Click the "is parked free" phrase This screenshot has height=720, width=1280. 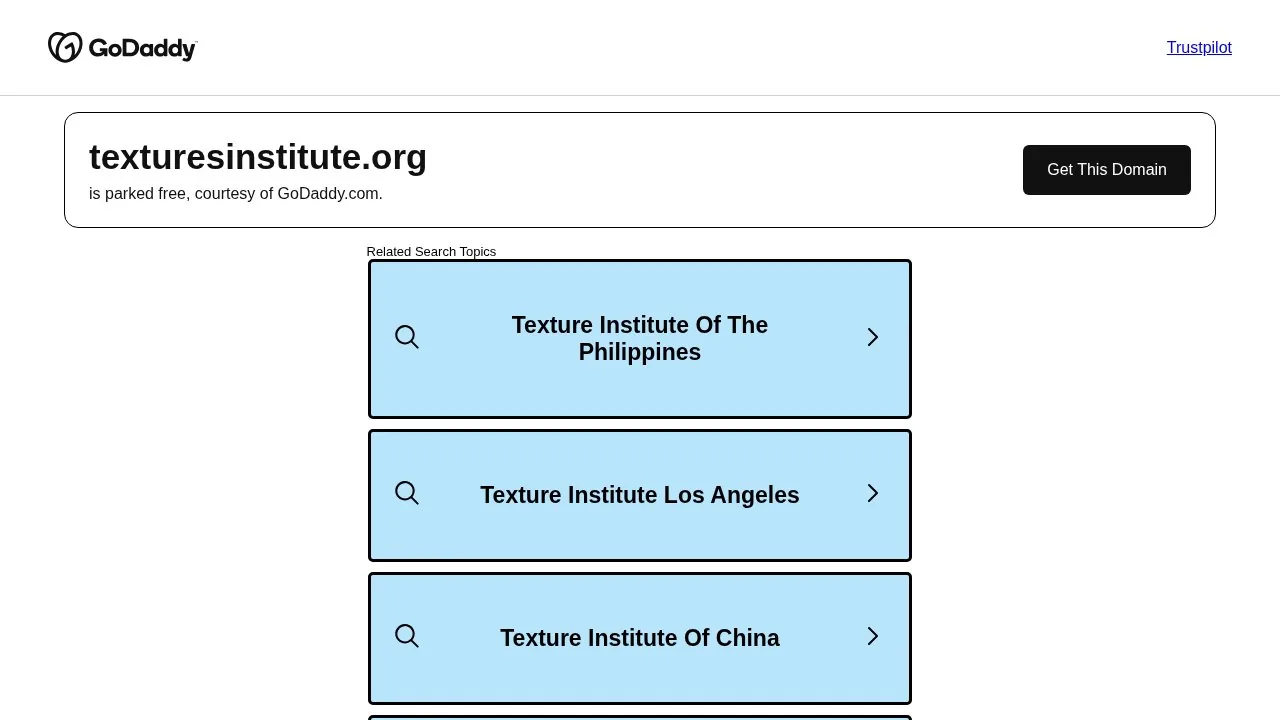coord(138,194)
